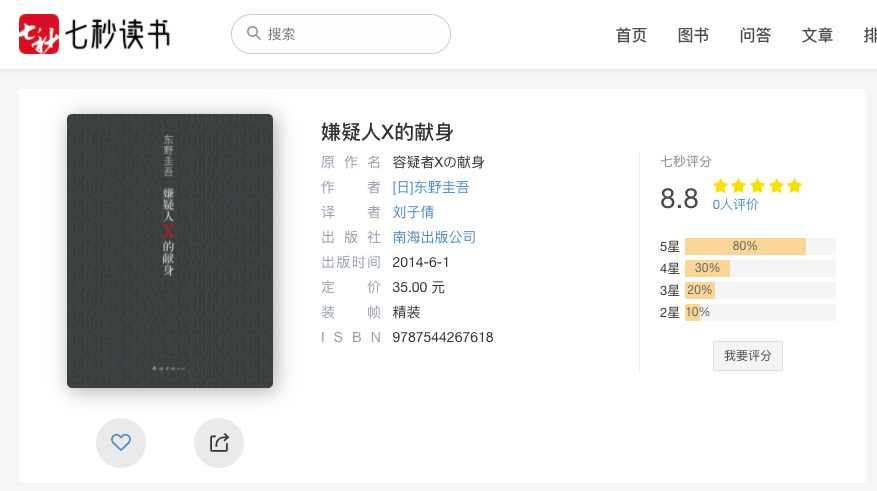877x491 pixels.
Task: Select the publish date 2014-6-1
Action: [421, 262]
